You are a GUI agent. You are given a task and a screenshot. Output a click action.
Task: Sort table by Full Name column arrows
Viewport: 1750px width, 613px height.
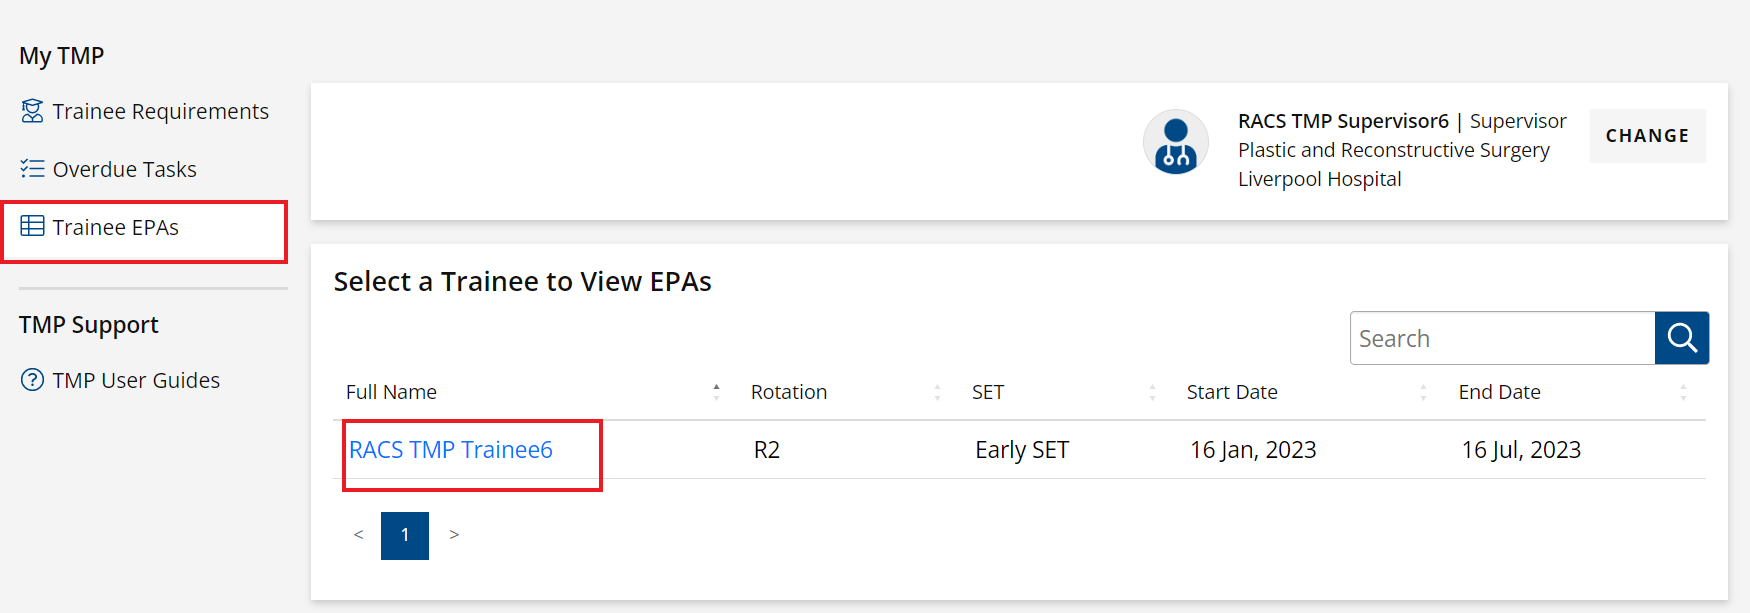point(716,392)
